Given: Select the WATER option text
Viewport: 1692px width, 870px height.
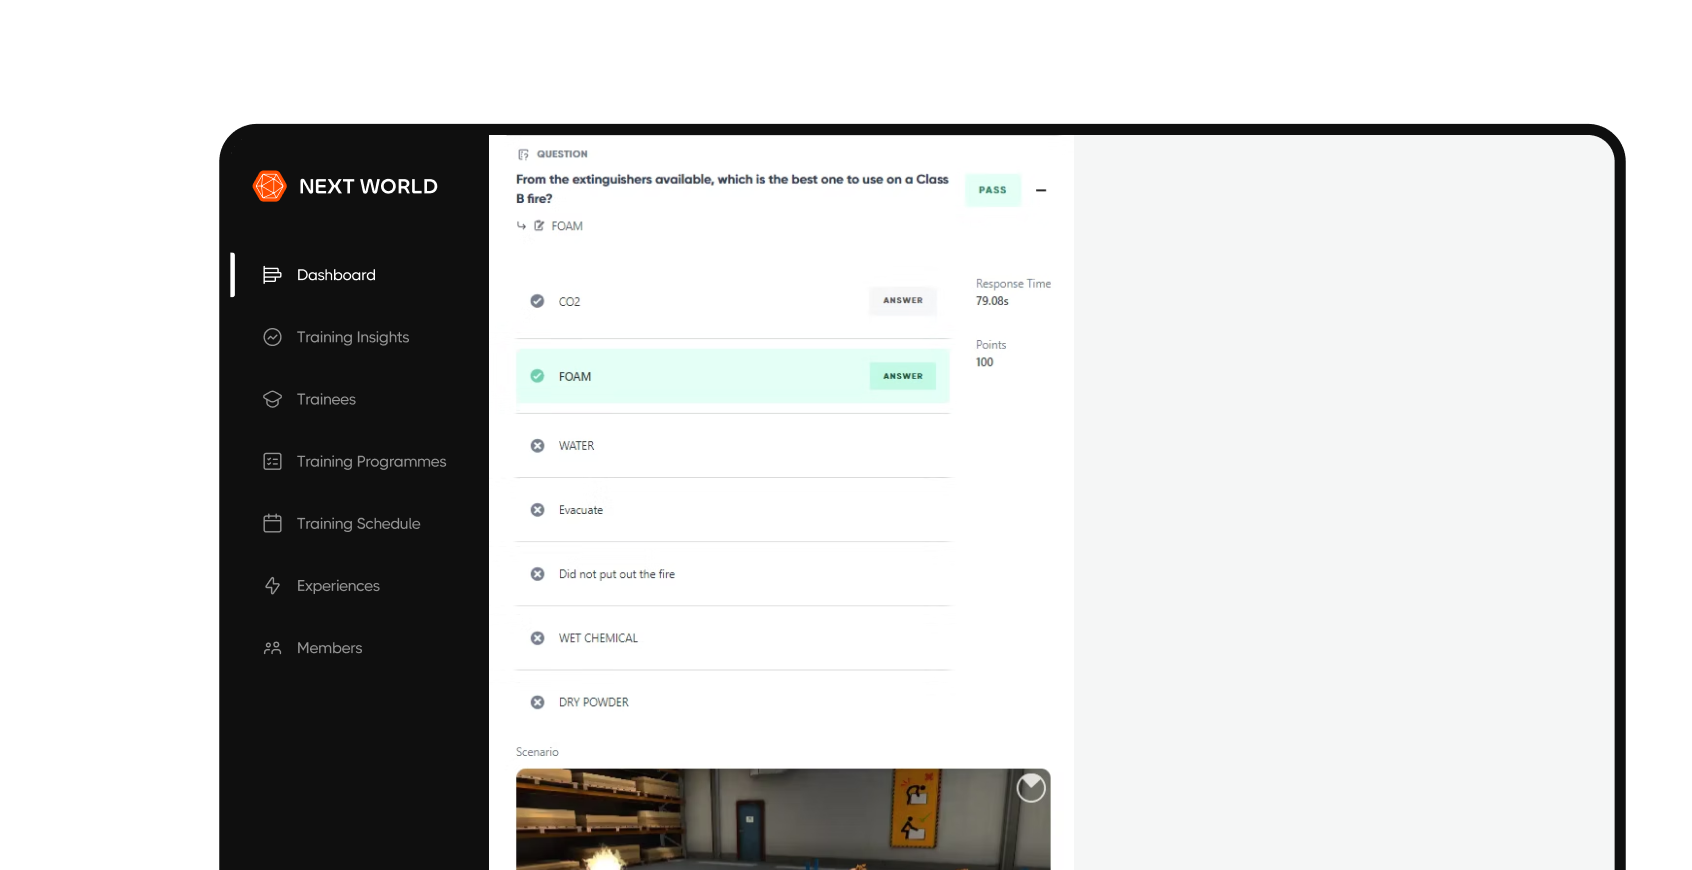Looking at the screenshot, I should 576,446.
